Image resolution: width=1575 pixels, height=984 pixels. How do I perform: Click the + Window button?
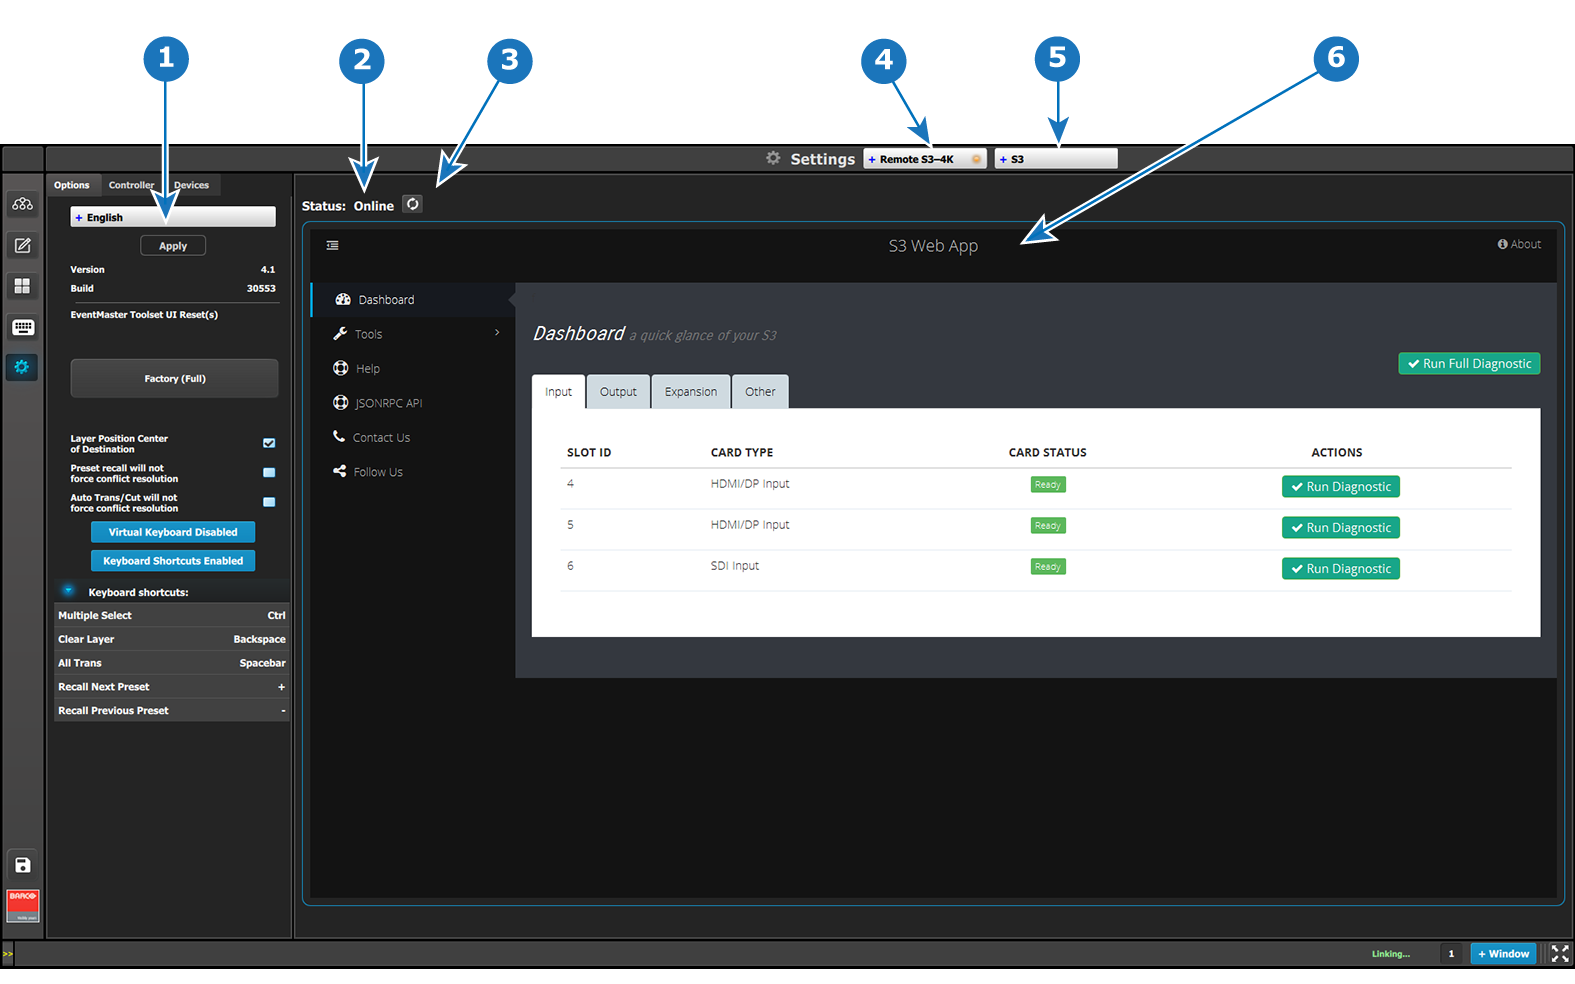point(1504,954)
